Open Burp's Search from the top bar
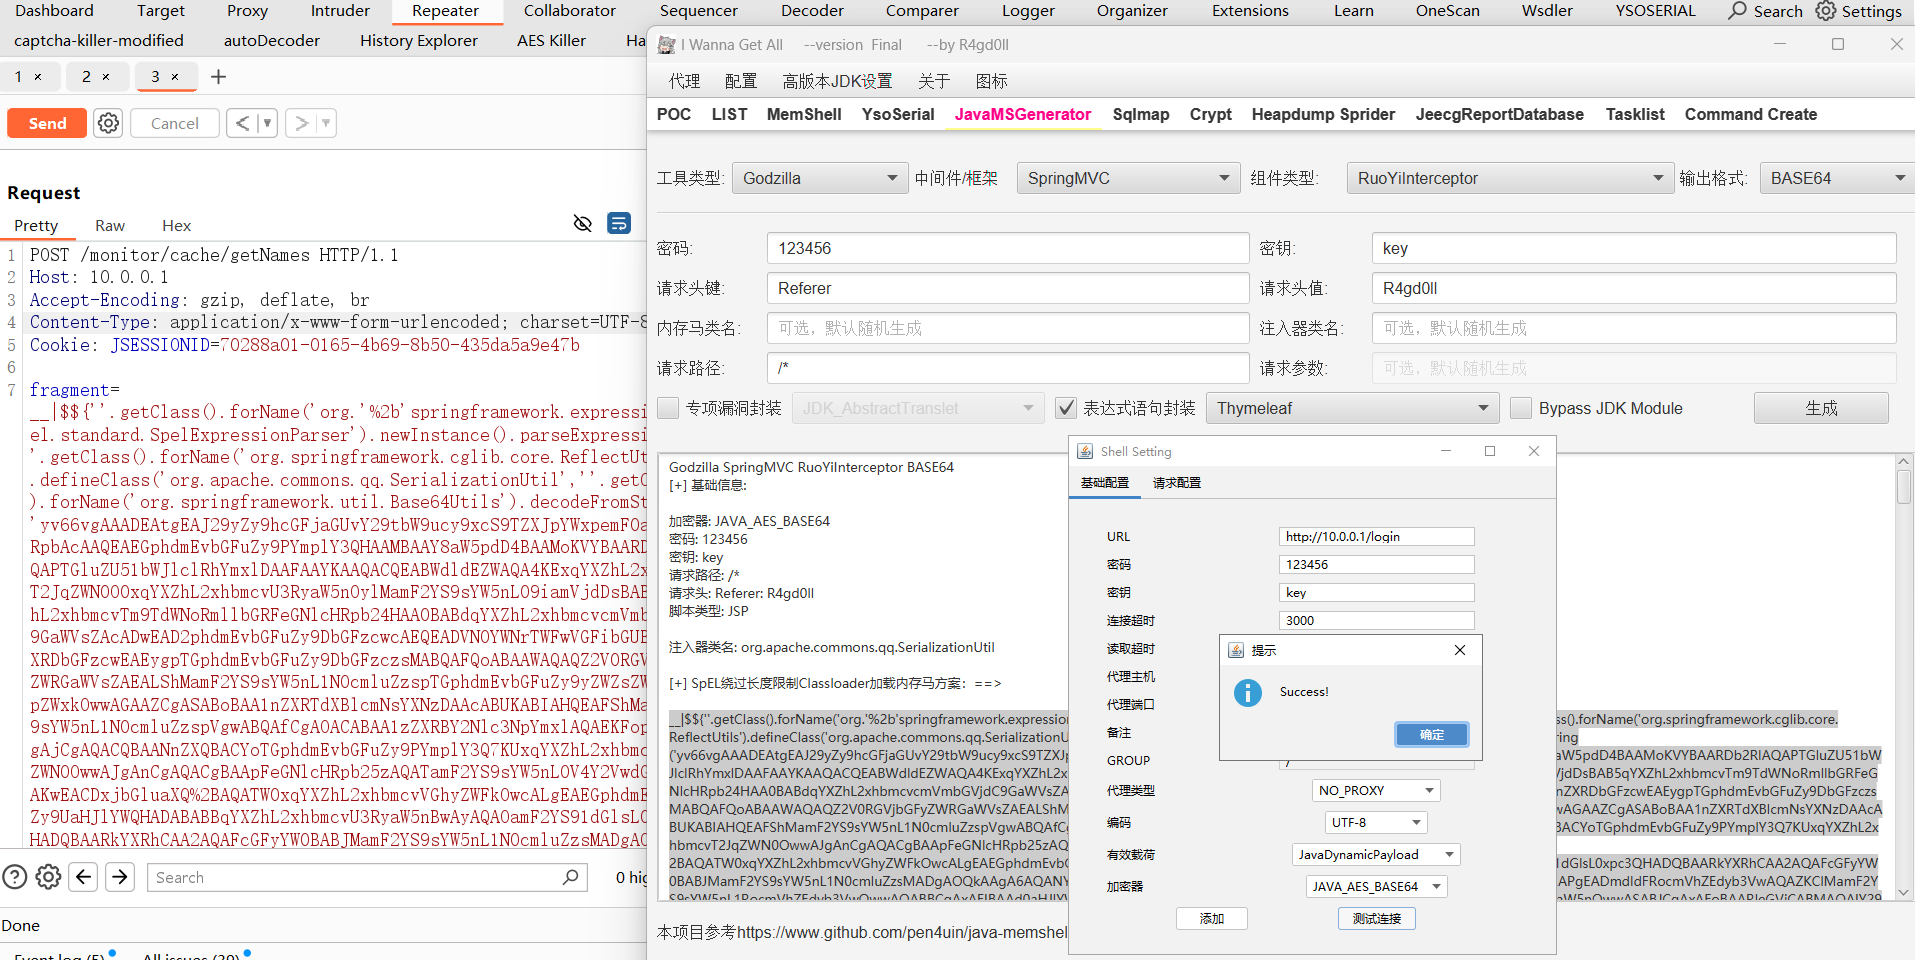Viewport: 1915px width, 960px height. (x=1766, y=11)
